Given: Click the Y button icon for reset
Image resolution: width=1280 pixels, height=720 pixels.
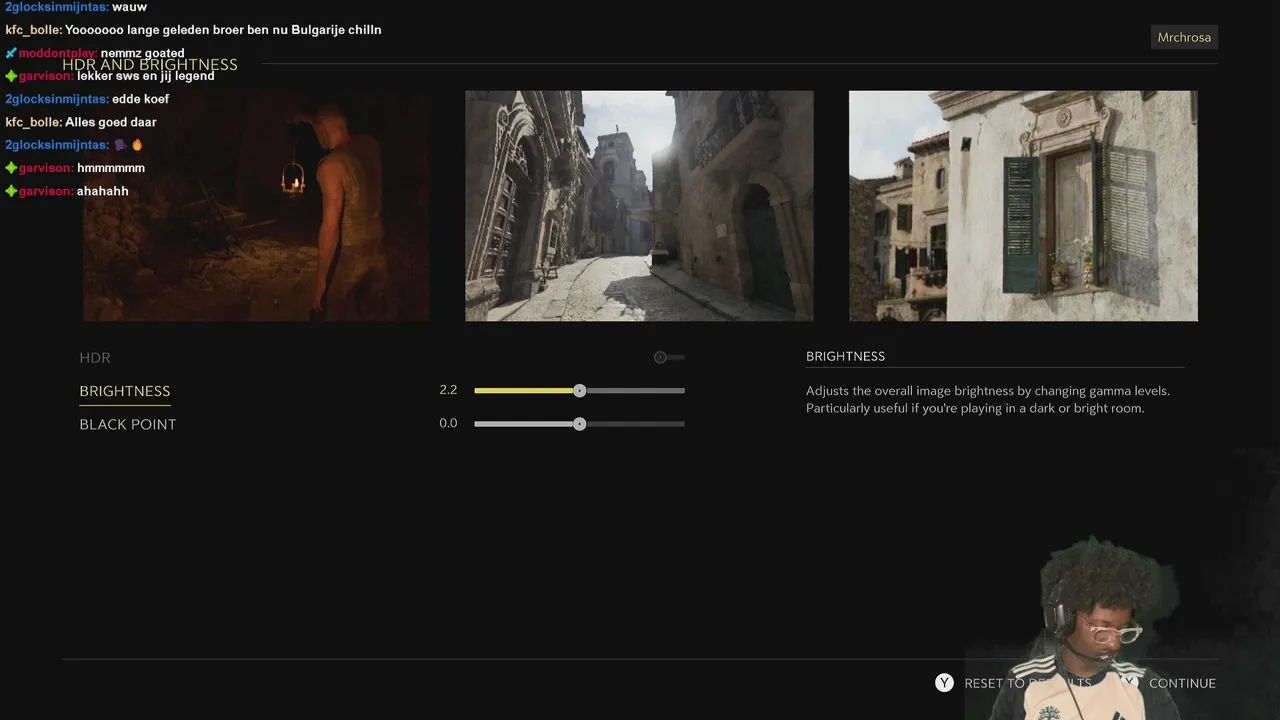Looking at the screenshot, I should [944, 683].
